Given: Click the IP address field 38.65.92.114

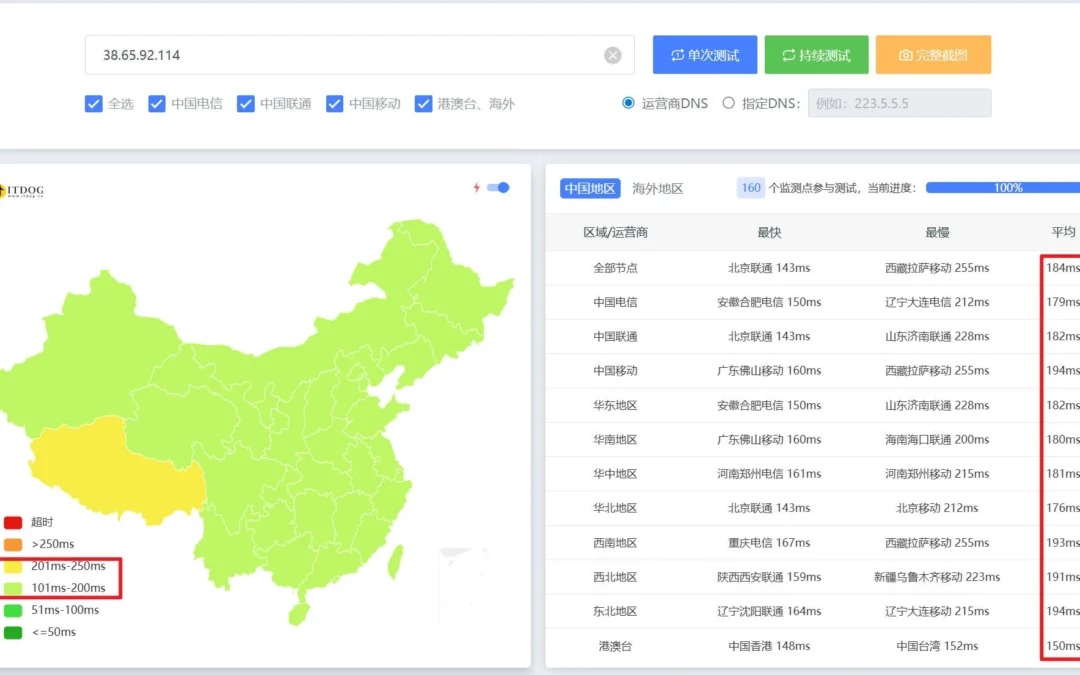Looking at the screenshot, I should click(x=360, y=55).
